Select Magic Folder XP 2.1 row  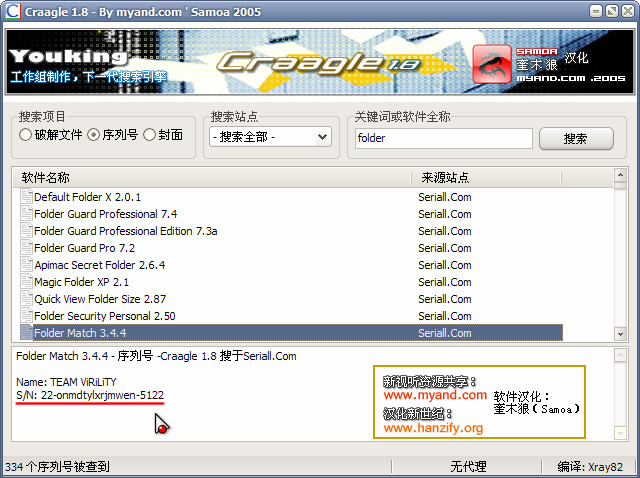pos(291,282)
